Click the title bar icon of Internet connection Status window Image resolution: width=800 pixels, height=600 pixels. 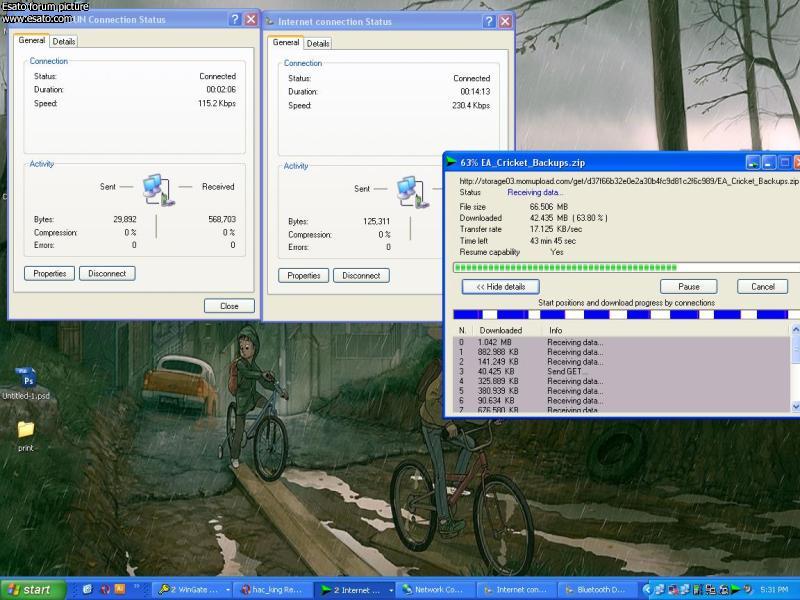pyautogui.click(x=270, y=22)
